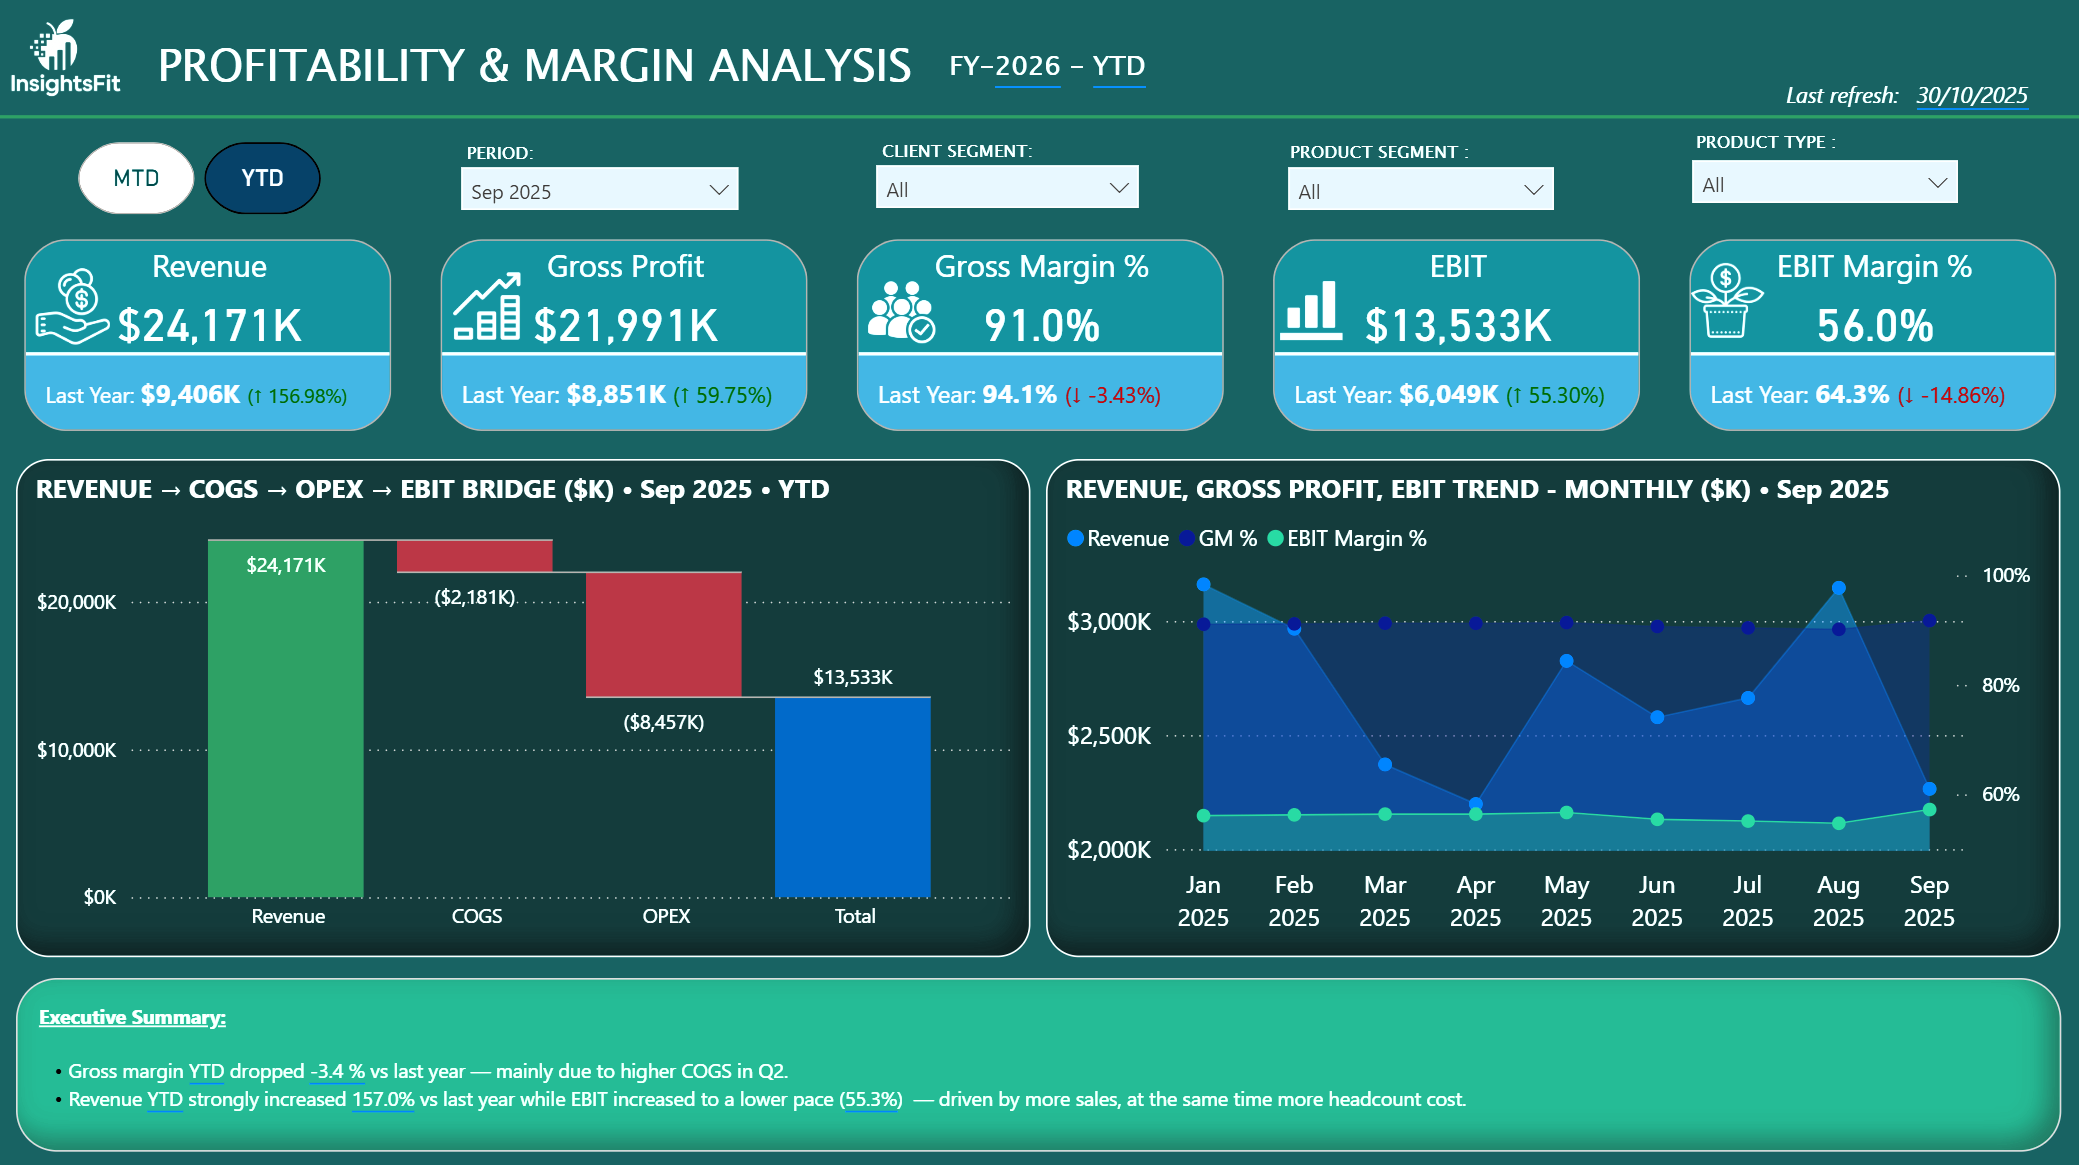Open the Period dropdown showing Sep 2025

coord(599,190)
